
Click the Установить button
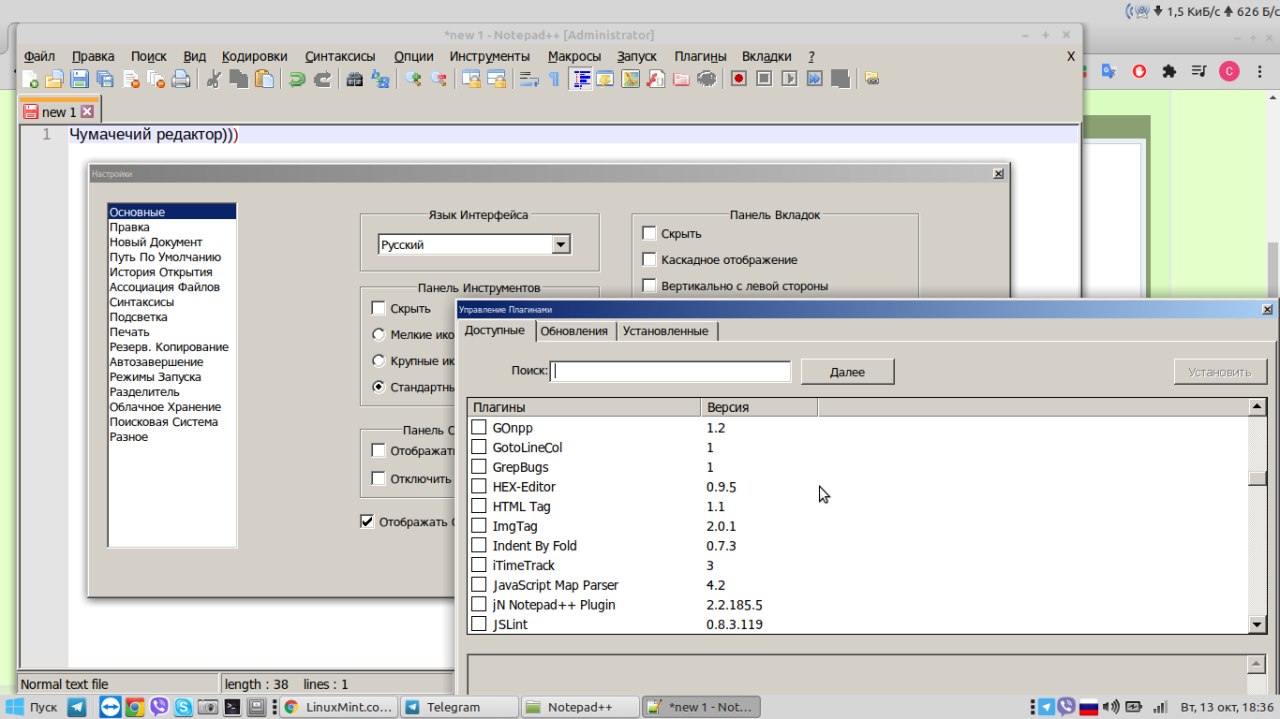[1220, 372]
